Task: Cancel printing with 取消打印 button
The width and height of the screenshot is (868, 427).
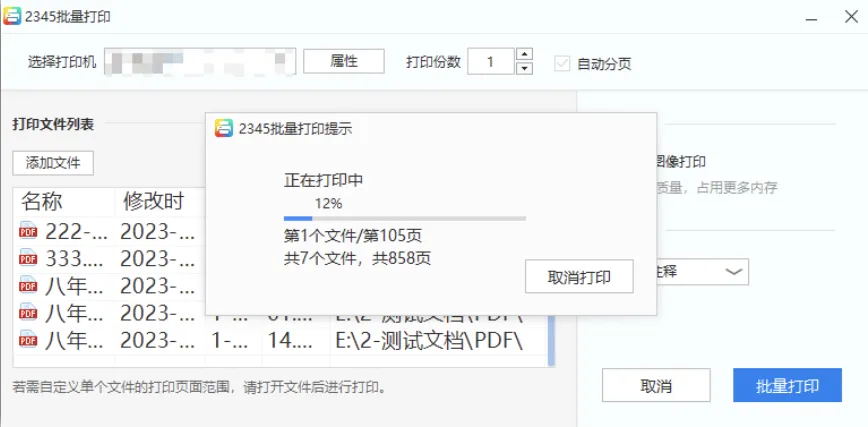Action: pyautogui.click(x=579, y=276)
